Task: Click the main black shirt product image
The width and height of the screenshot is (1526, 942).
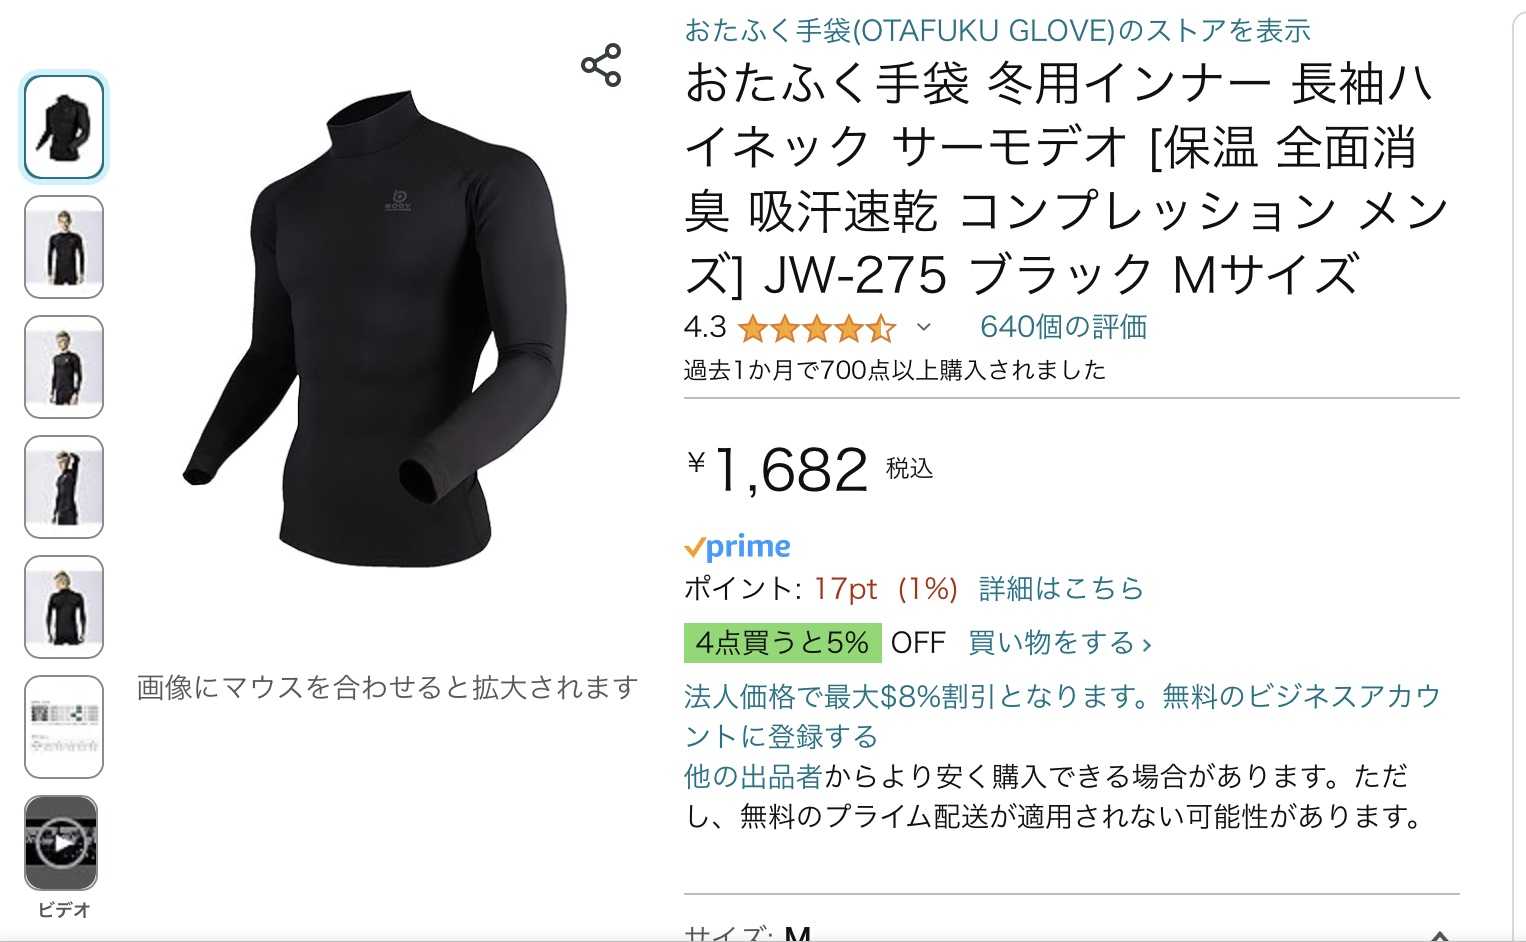Action: 375,328
